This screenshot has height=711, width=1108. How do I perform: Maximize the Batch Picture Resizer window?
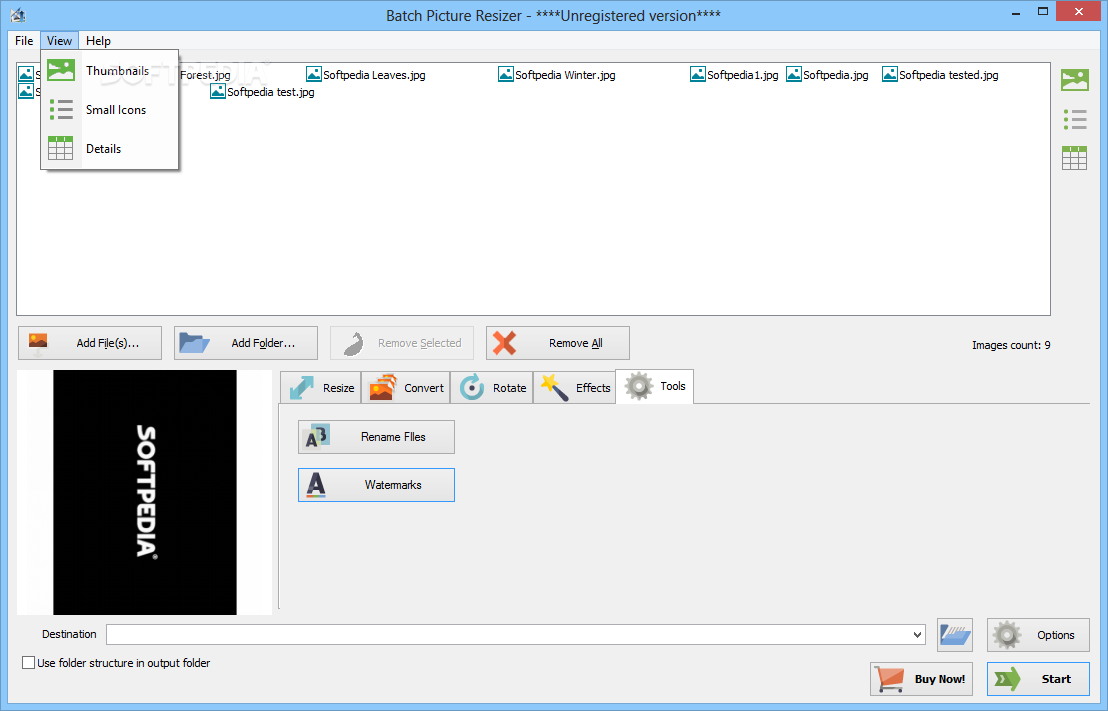pyautogui.click(x=1043, y=12)
